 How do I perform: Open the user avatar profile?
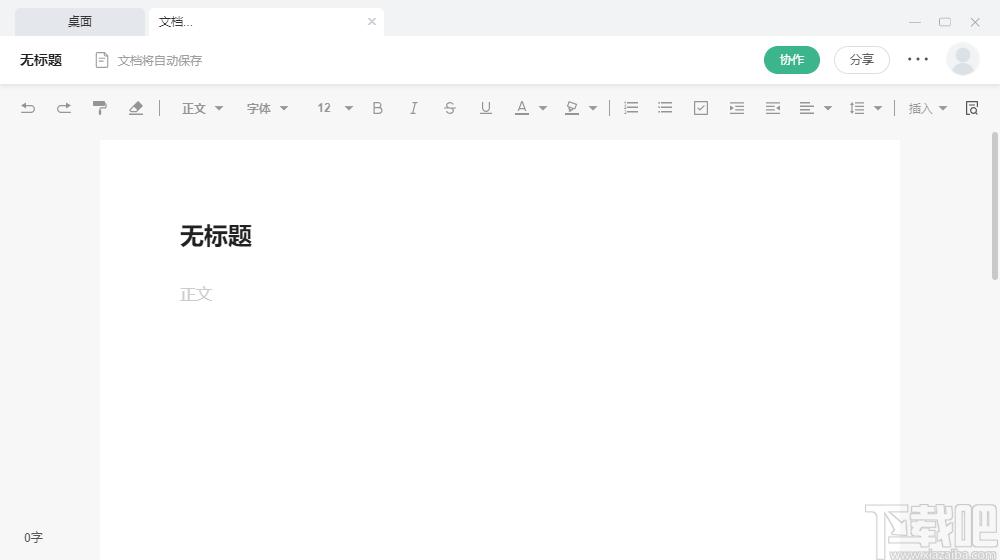click(x=962, y=59)
